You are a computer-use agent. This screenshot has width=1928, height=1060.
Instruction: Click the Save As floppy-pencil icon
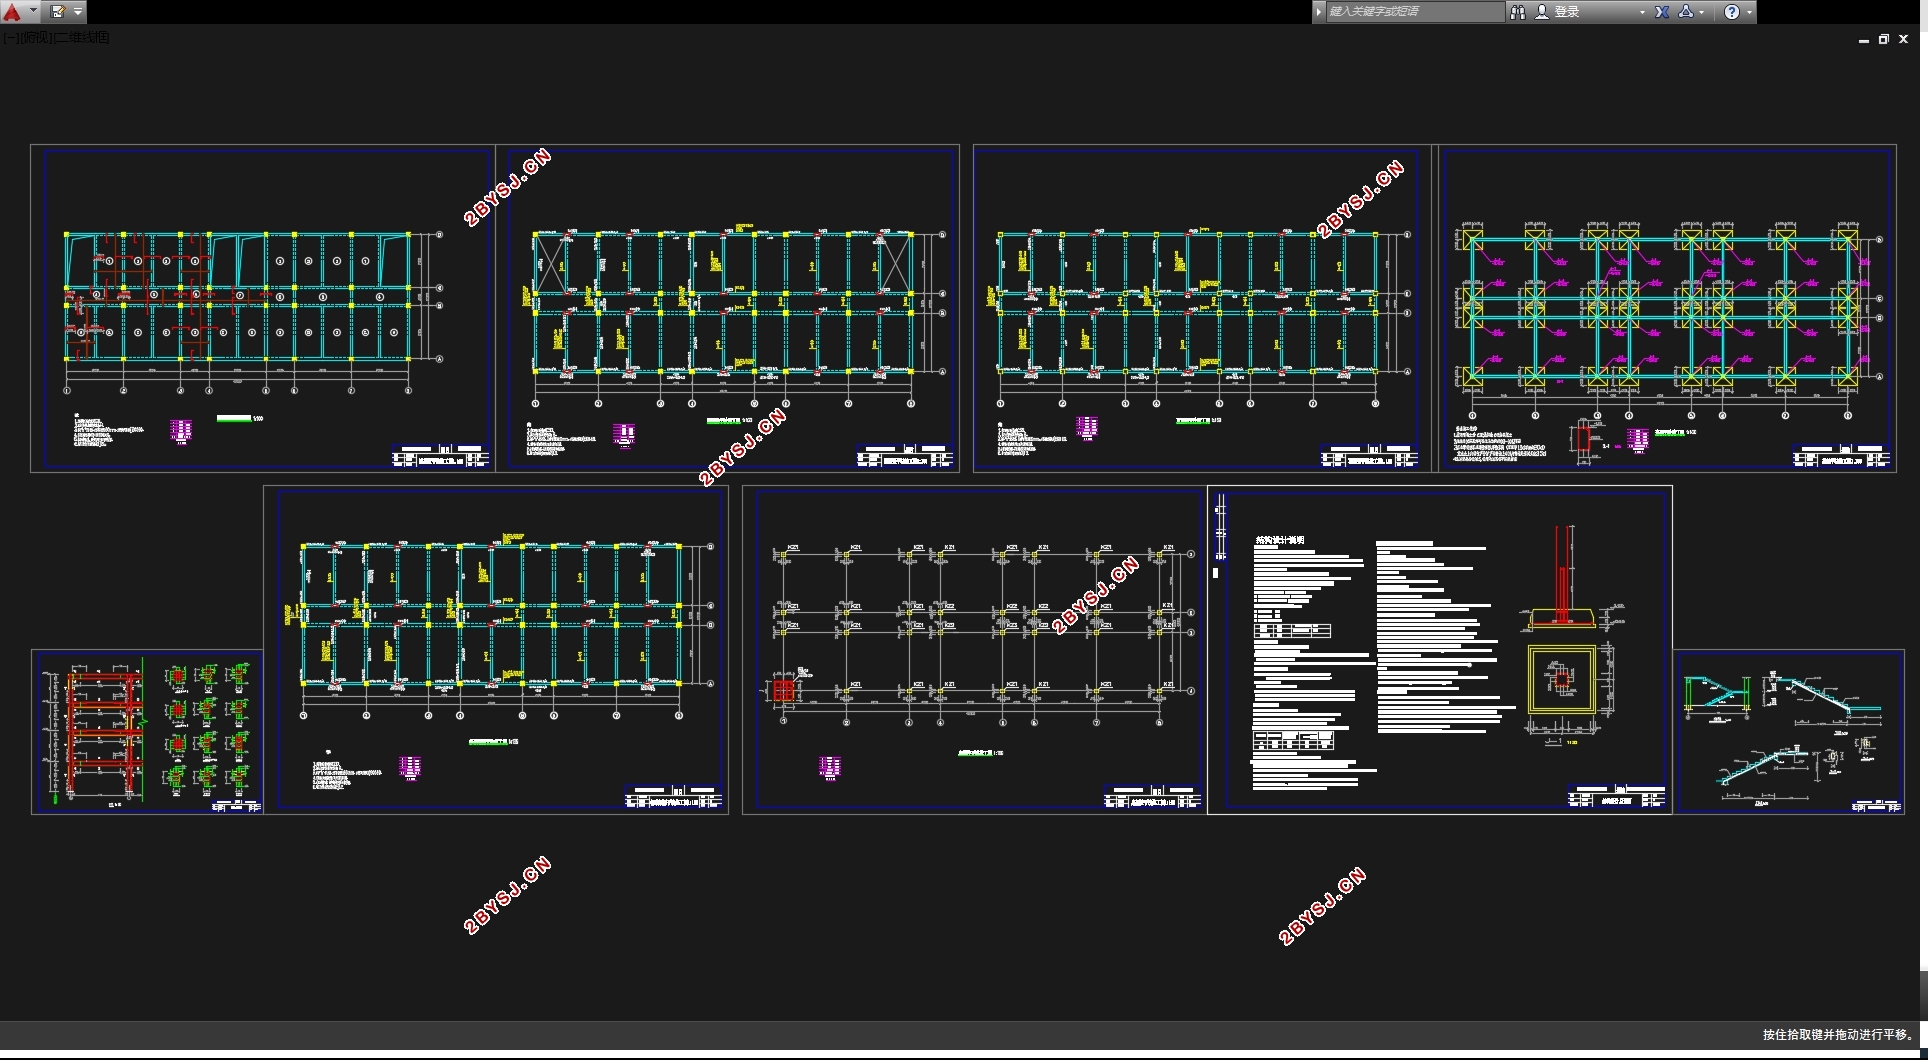58,12
